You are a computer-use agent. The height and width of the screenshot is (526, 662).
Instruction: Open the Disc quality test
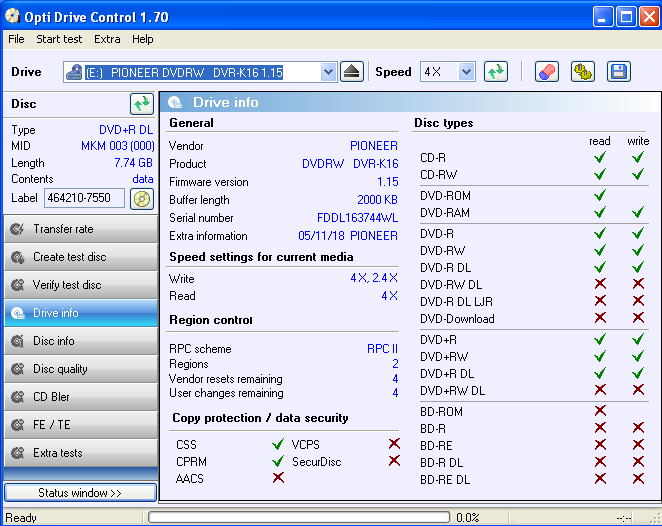[81, 369]
